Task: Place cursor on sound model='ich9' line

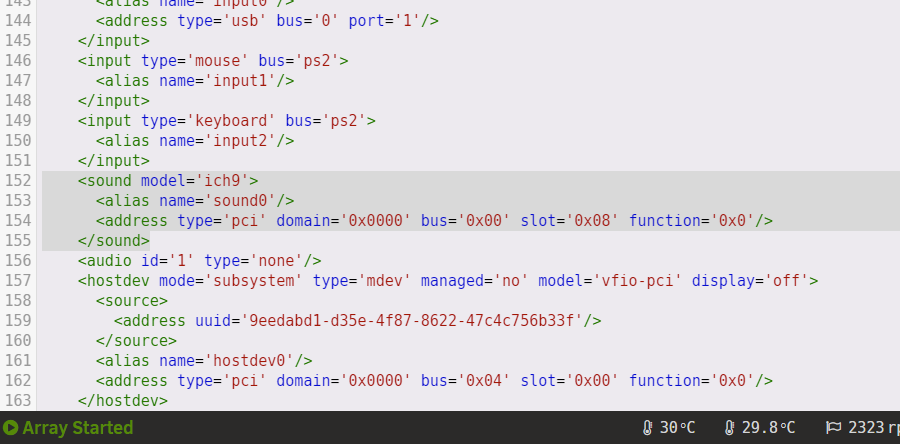Action: click(168, 181)
